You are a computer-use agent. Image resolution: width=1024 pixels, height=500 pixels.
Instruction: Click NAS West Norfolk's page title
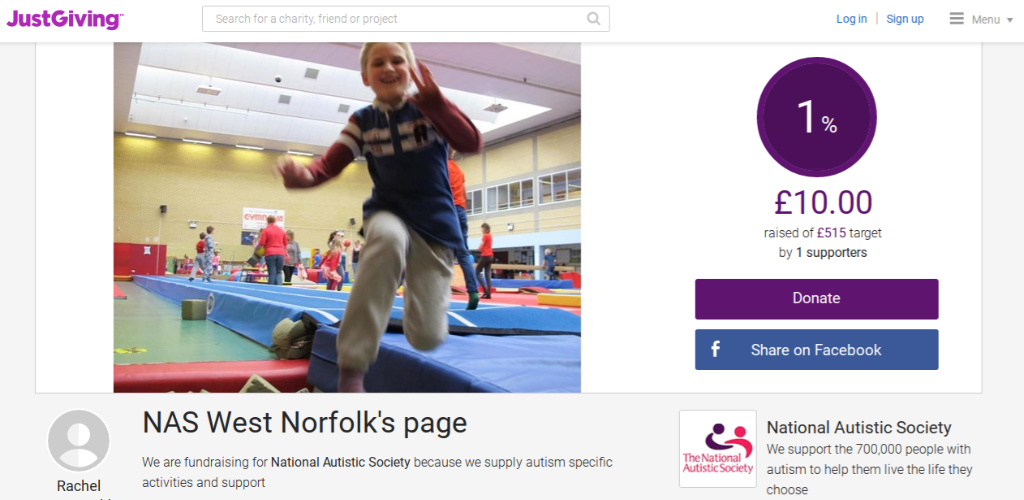305,423
